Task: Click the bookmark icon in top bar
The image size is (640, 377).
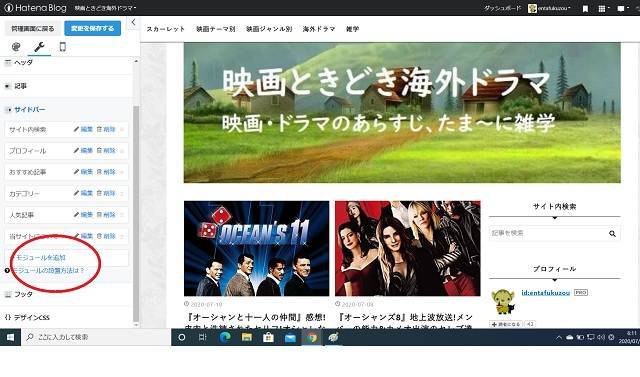Action: point(585,9)
